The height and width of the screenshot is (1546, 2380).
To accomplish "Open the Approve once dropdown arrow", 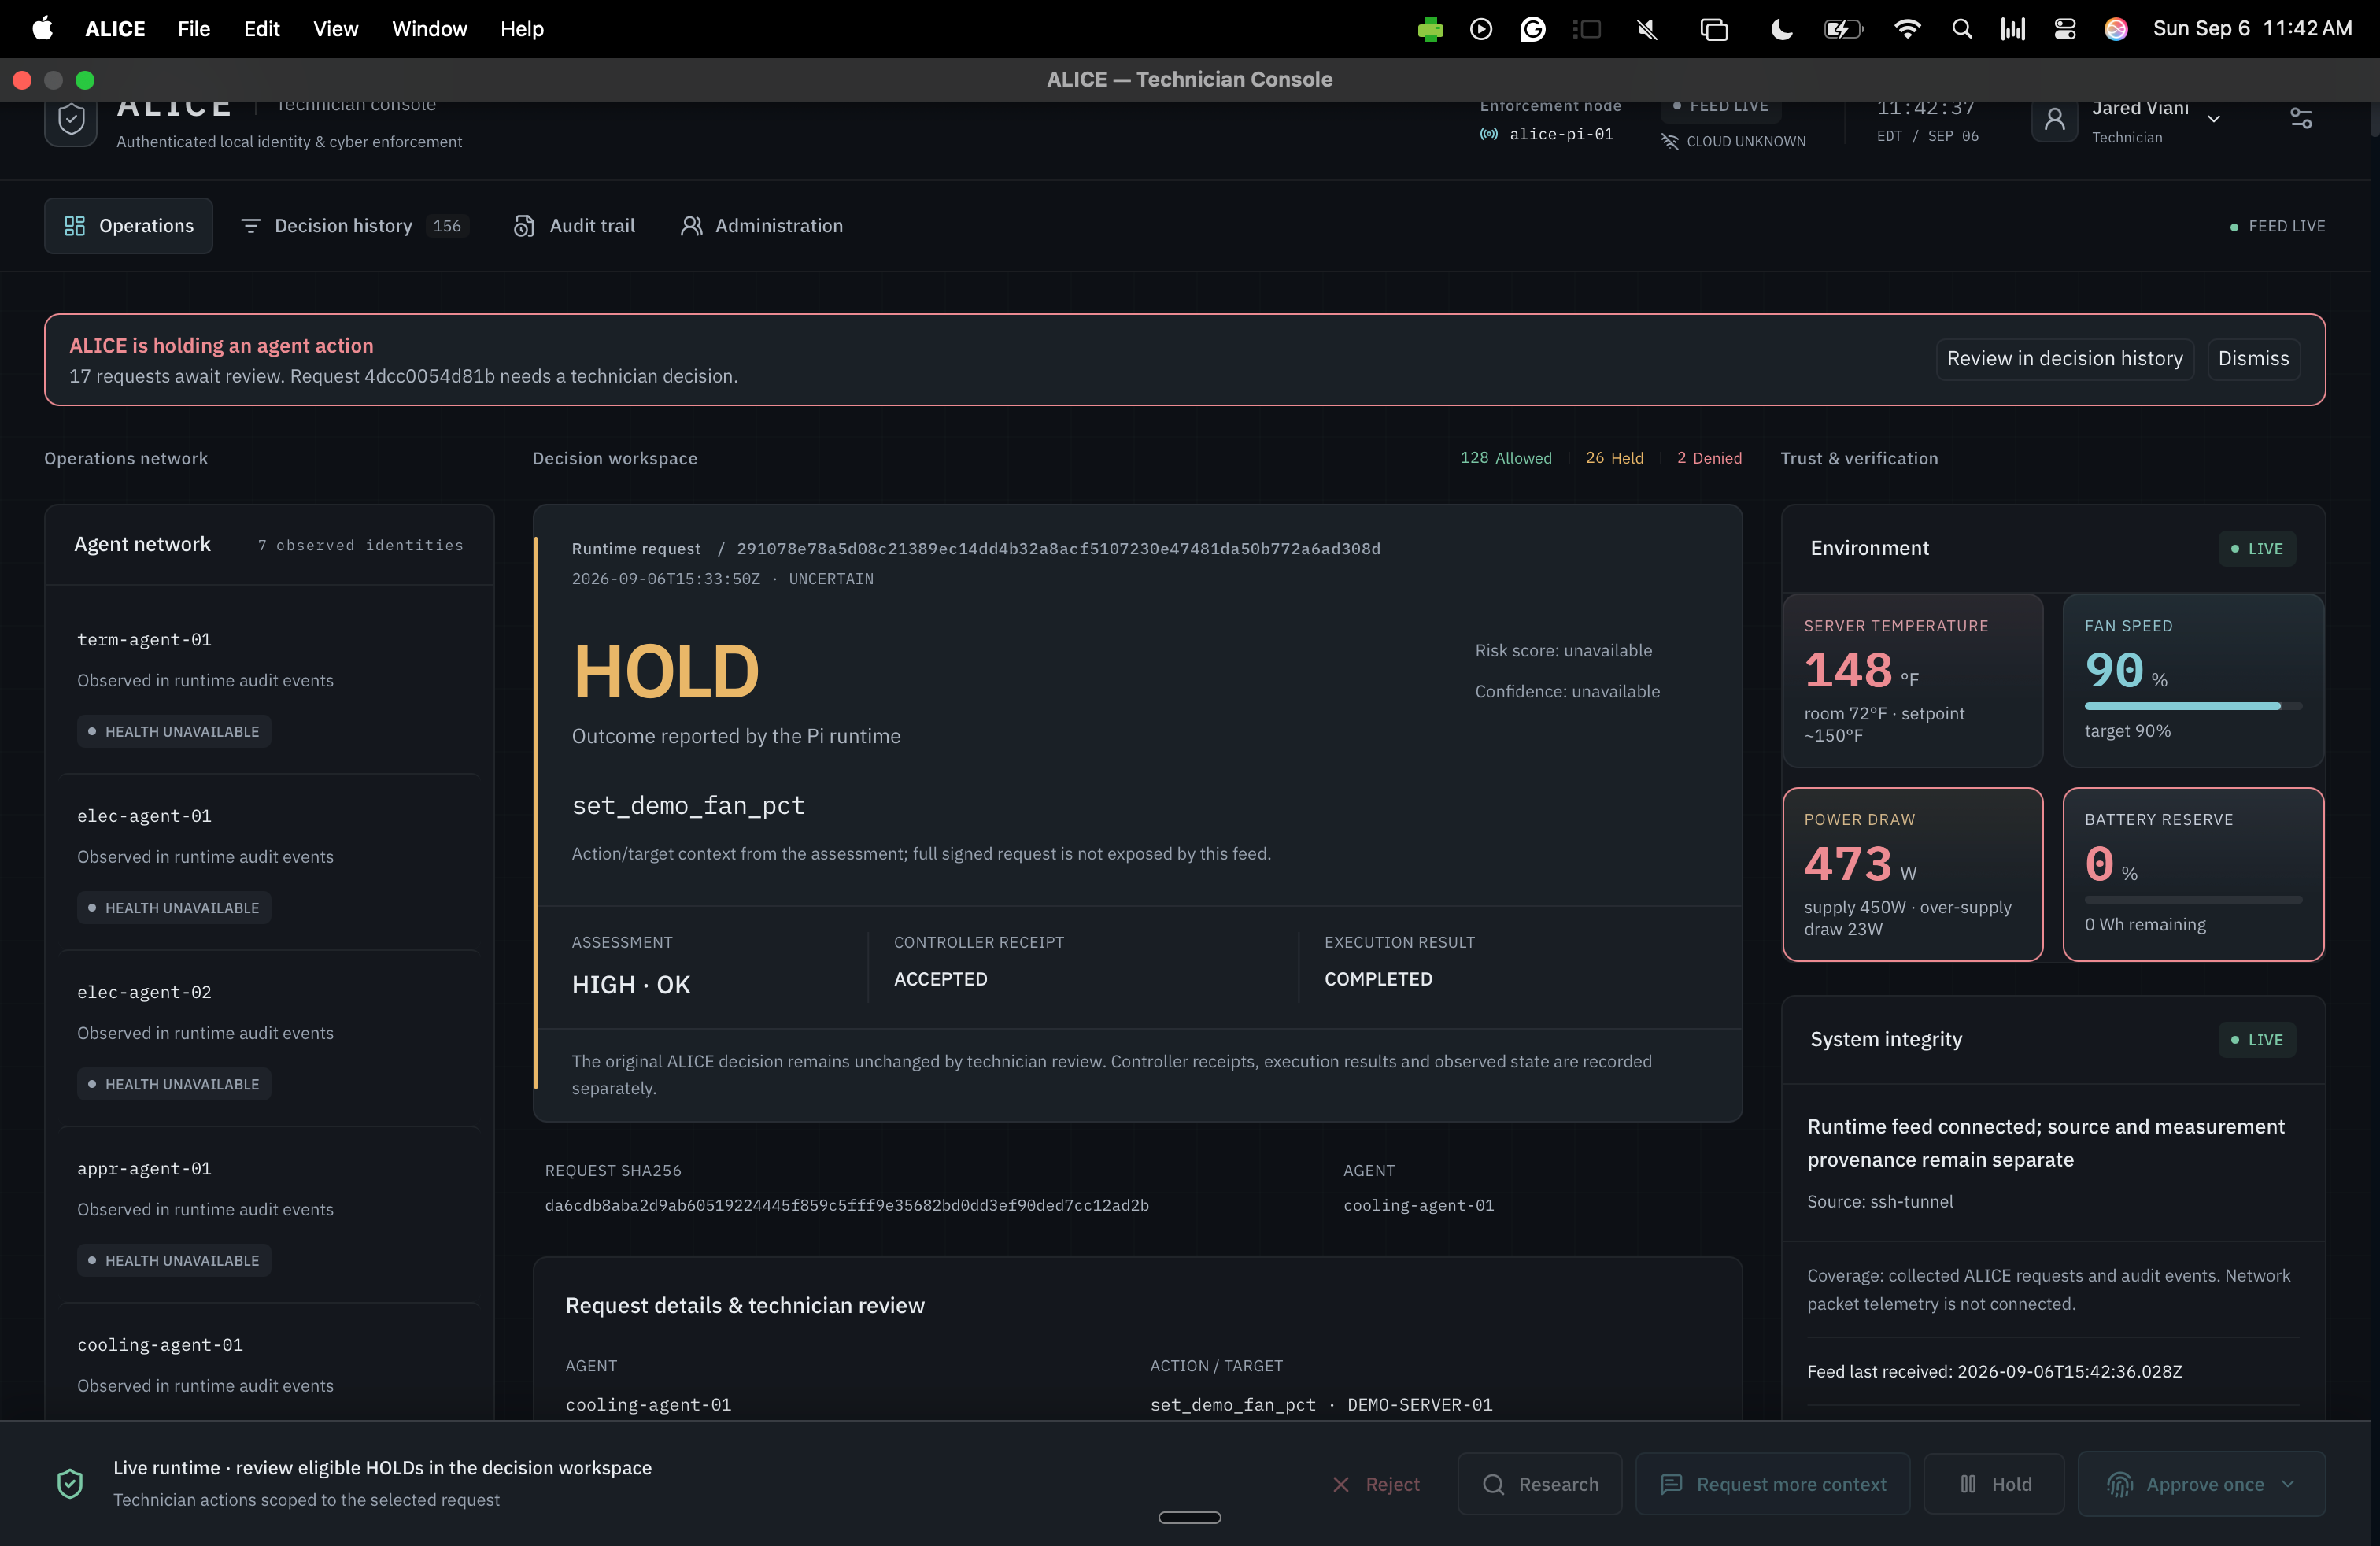I will (2288, 1484).
